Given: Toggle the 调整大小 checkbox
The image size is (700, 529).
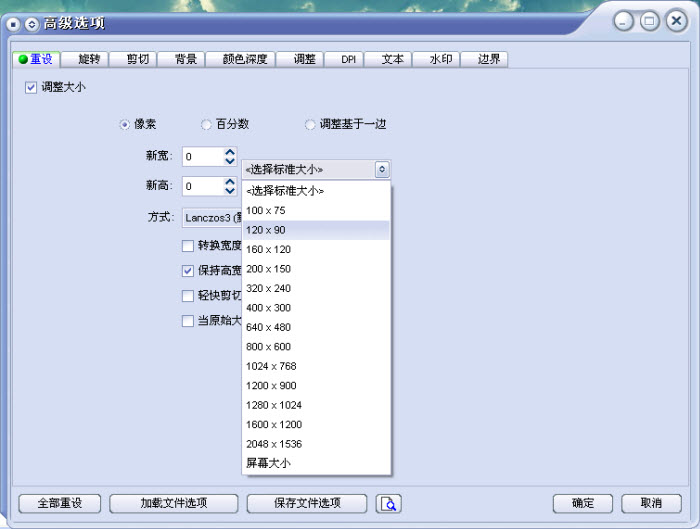Looking at the screenshot, I should pos(31,87).
